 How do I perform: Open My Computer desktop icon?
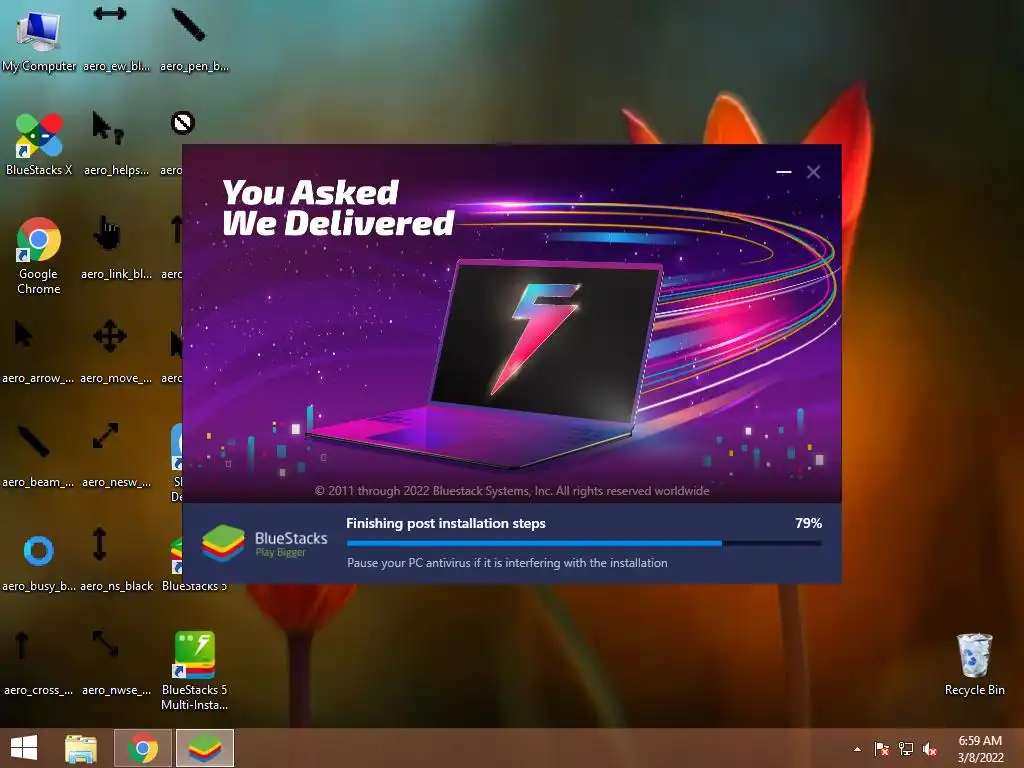pos(39,39)
